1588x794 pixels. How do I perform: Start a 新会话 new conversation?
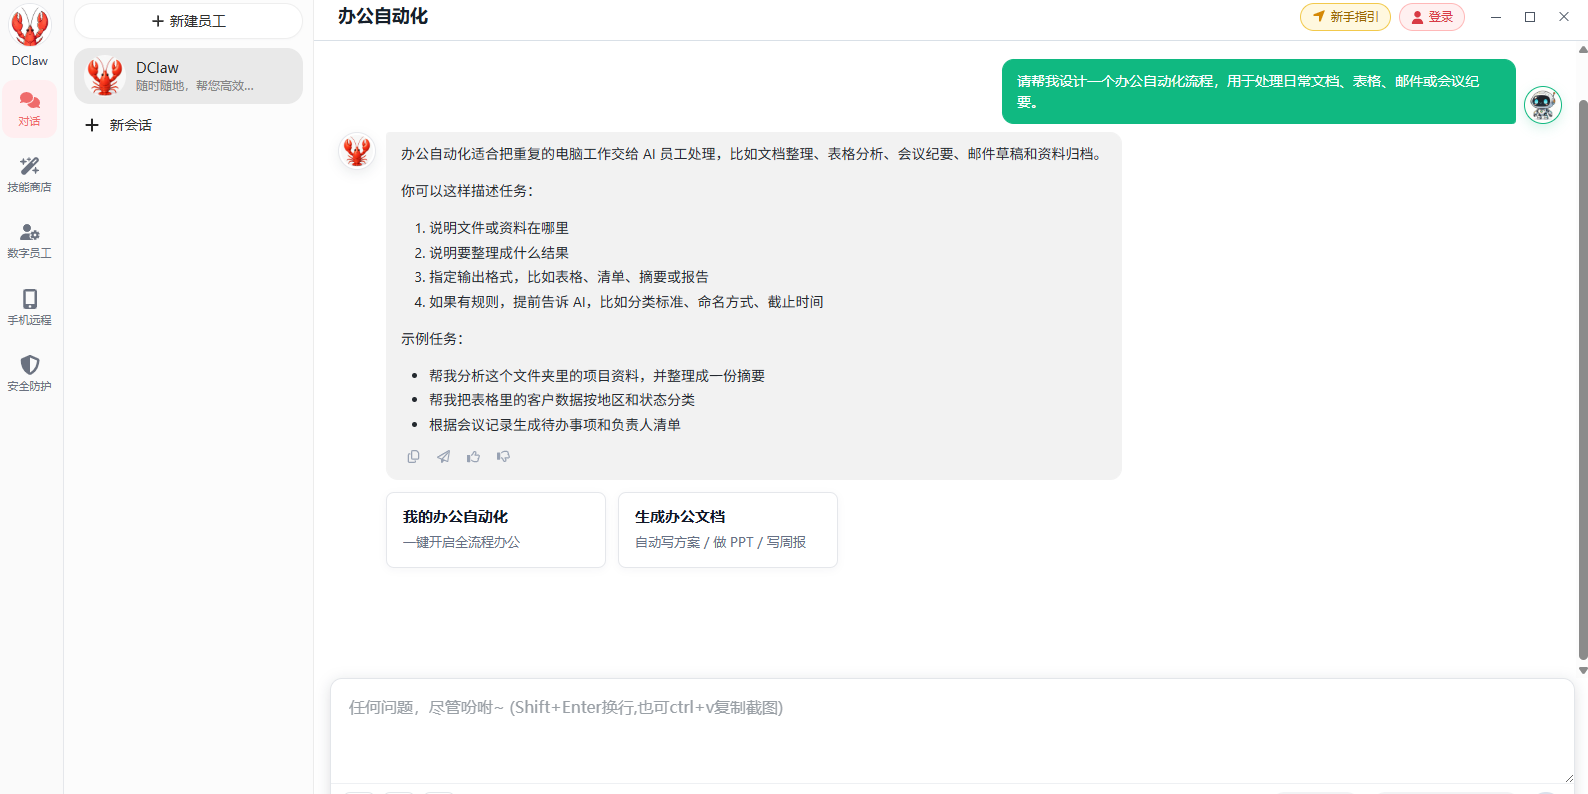(119, 125)
